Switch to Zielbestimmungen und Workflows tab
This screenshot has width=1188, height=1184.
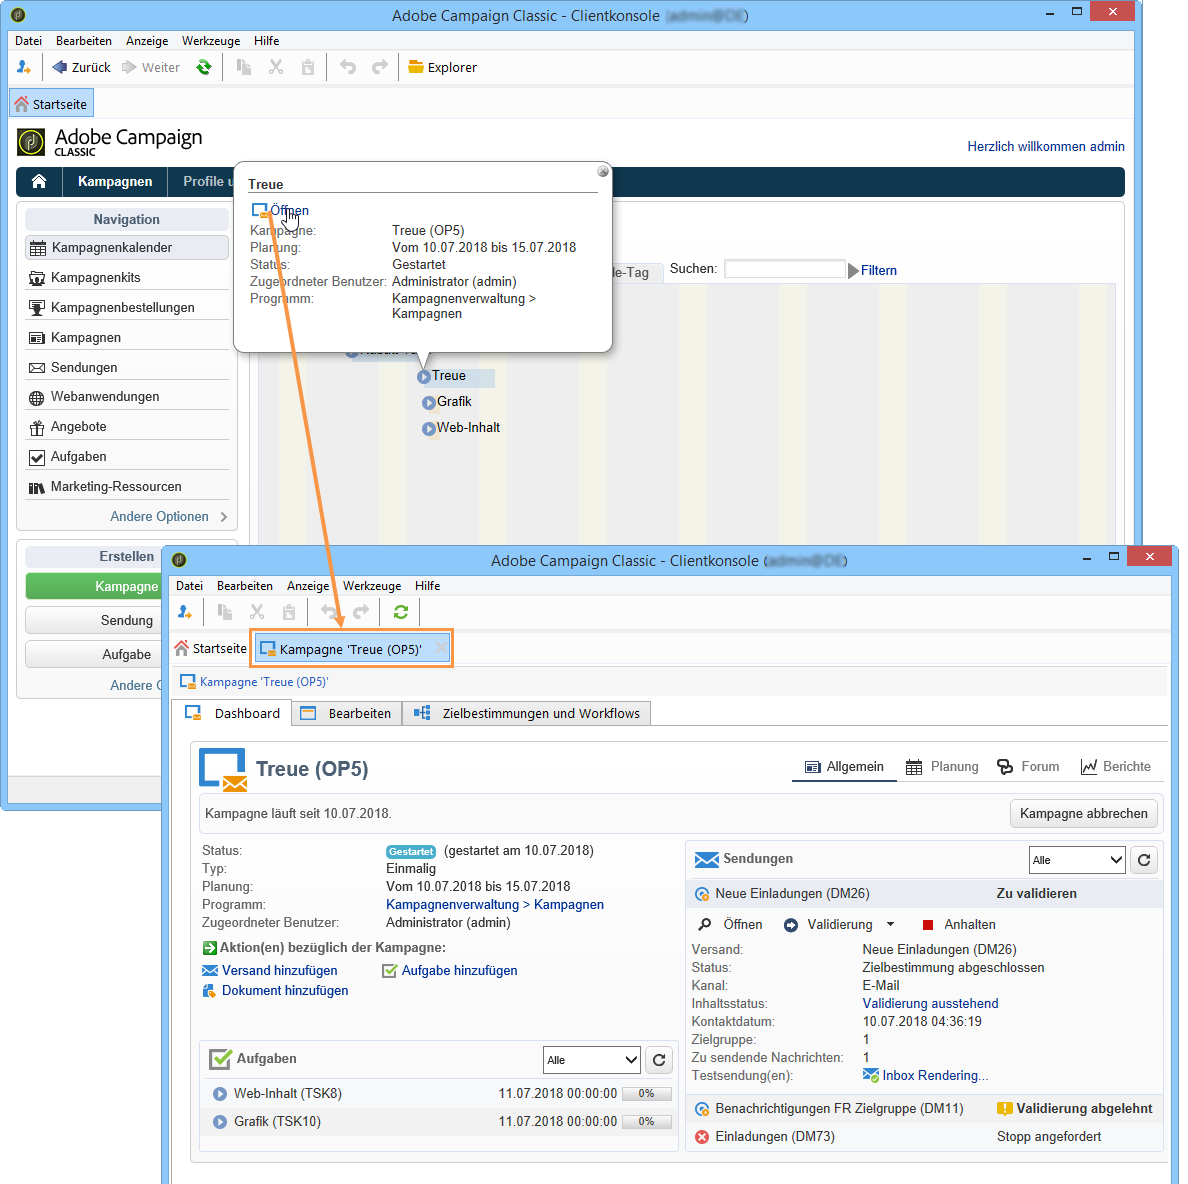coord(527,714)
